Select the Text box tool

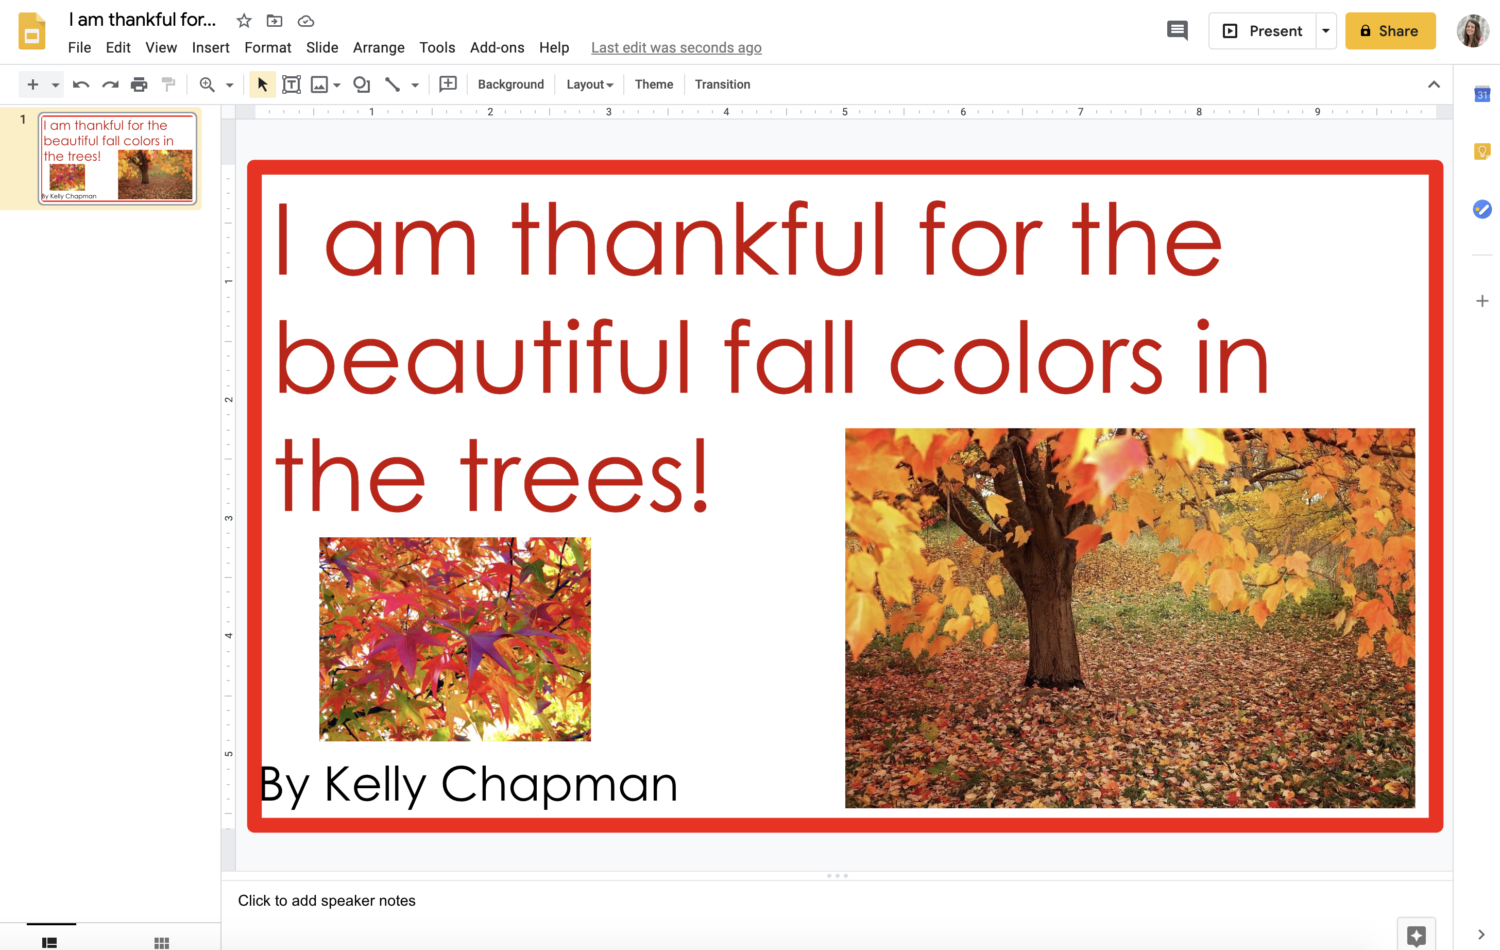291,84
